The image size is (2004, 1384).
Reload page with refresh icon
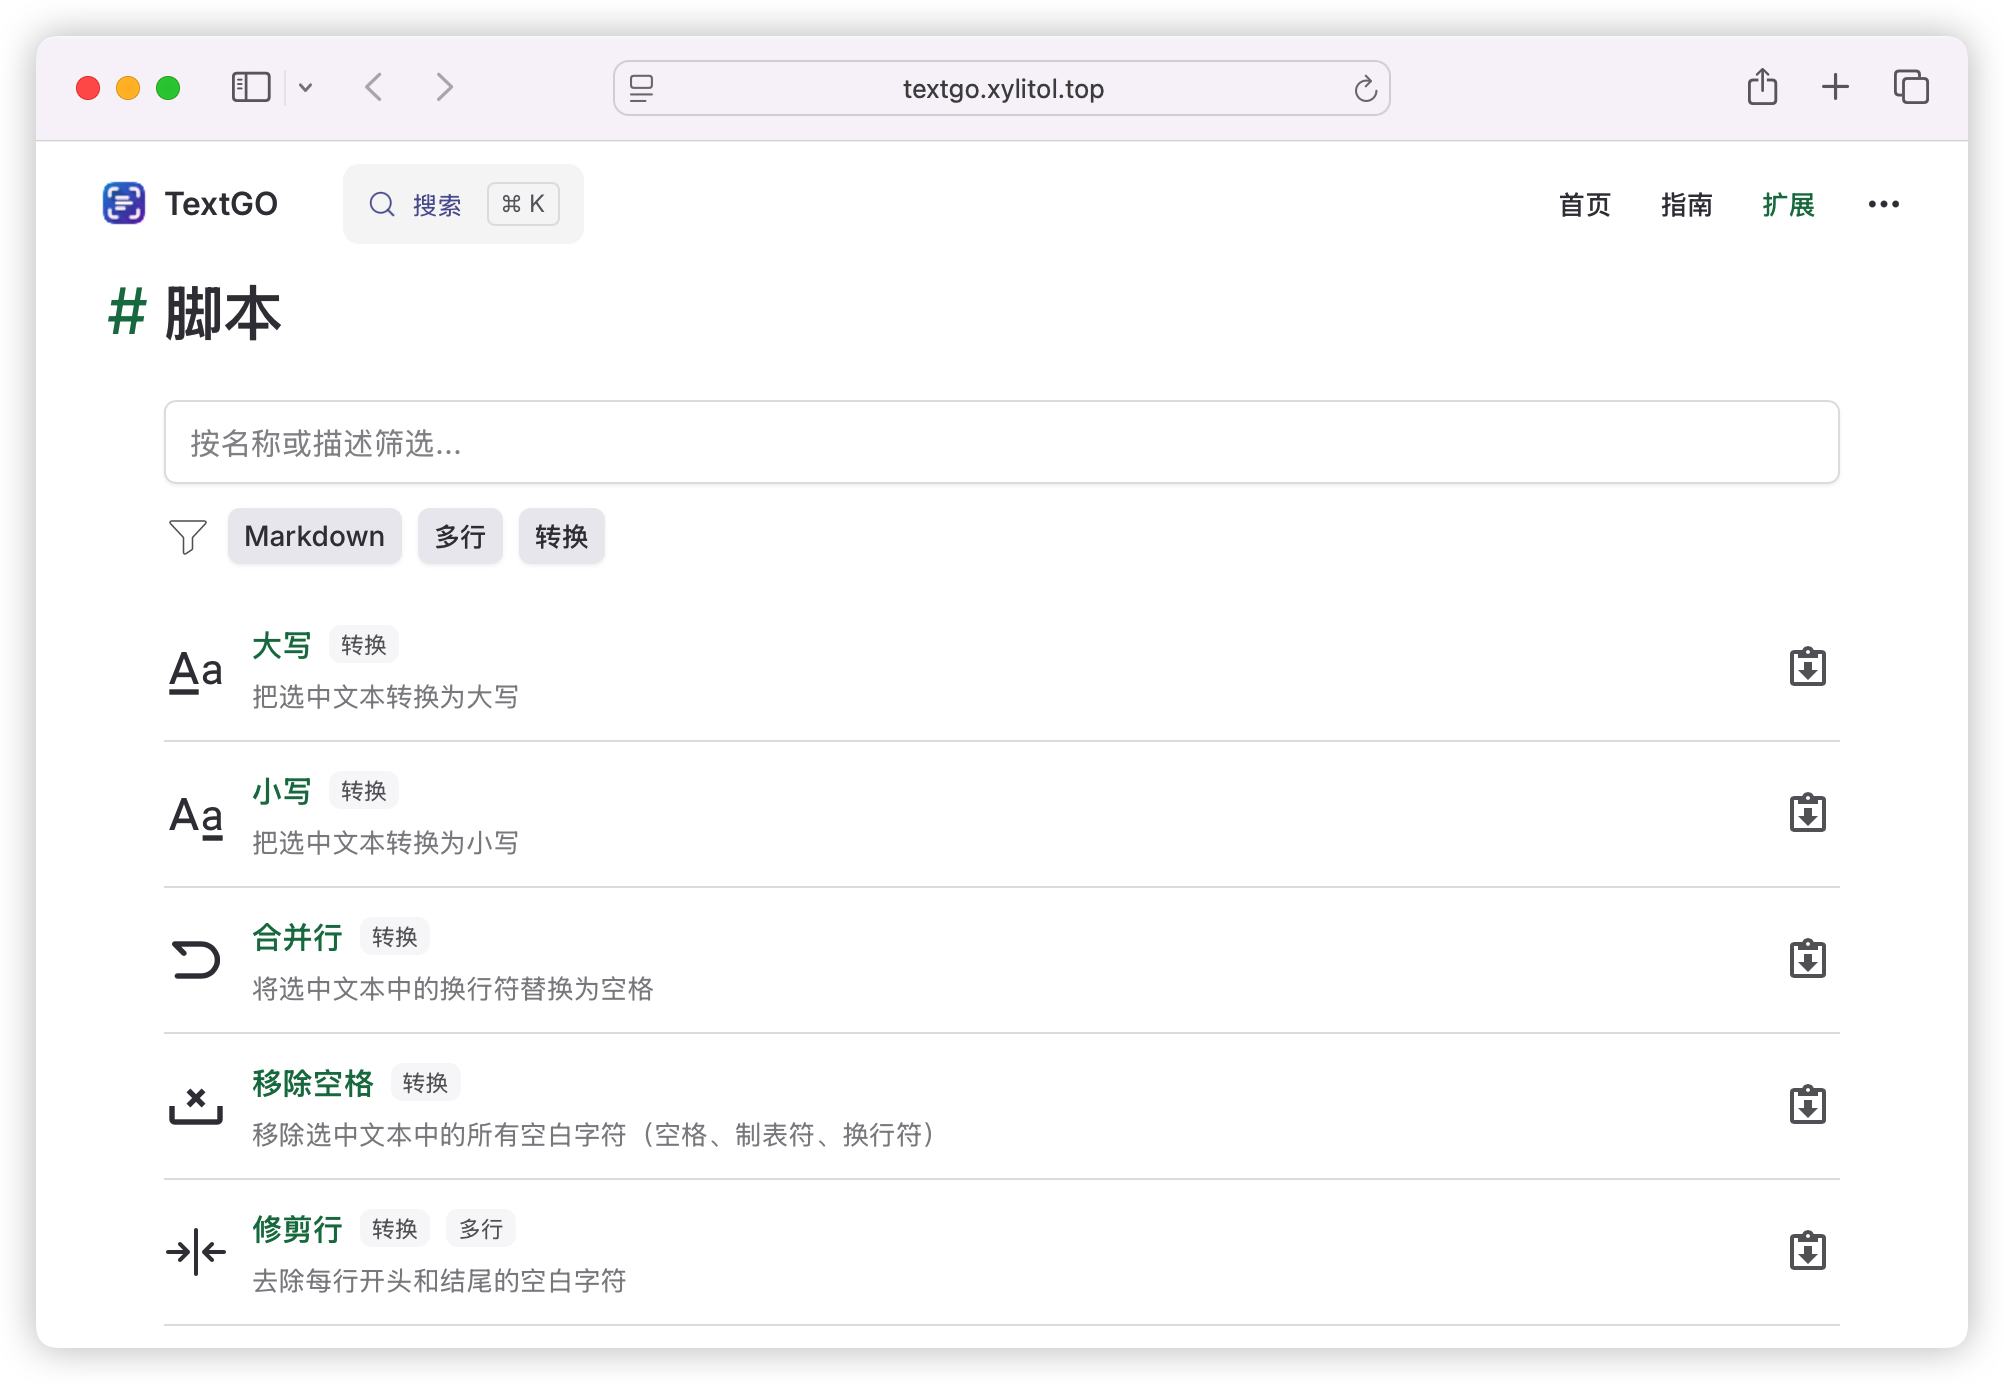click(x=1365, y=89)
